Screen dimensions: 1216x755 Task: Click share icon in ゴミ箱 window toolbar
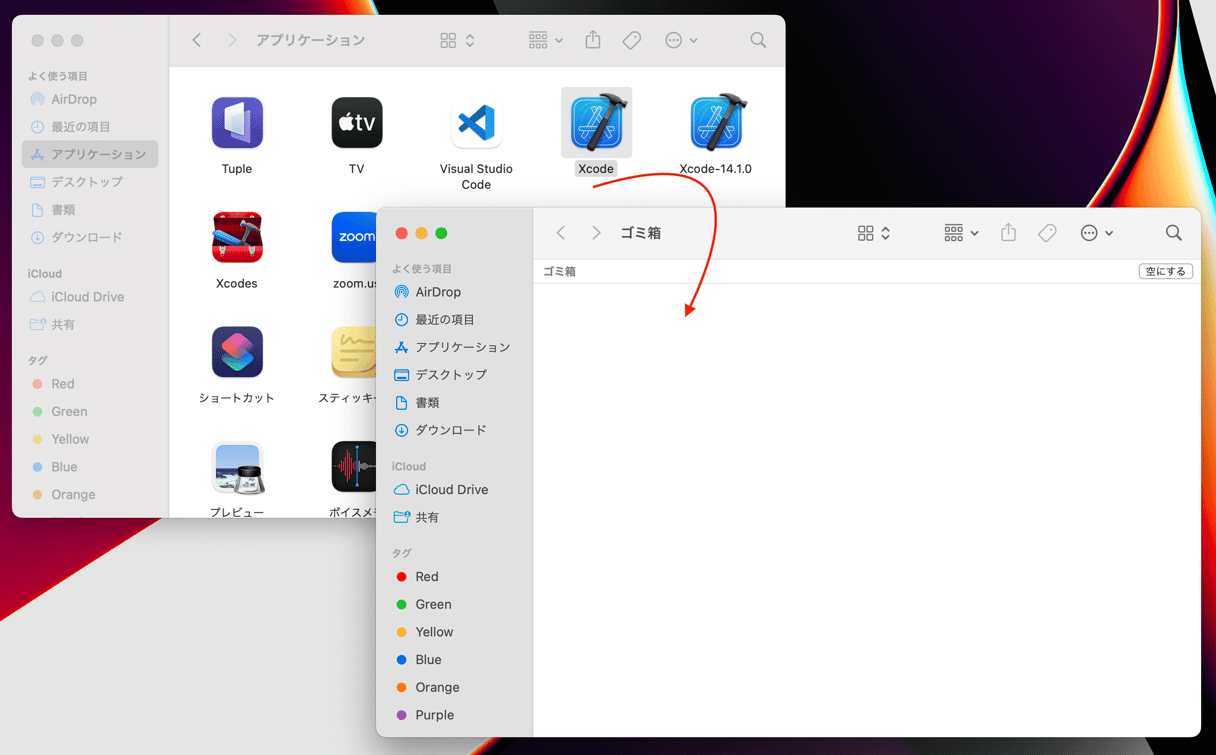(1009, 232)
